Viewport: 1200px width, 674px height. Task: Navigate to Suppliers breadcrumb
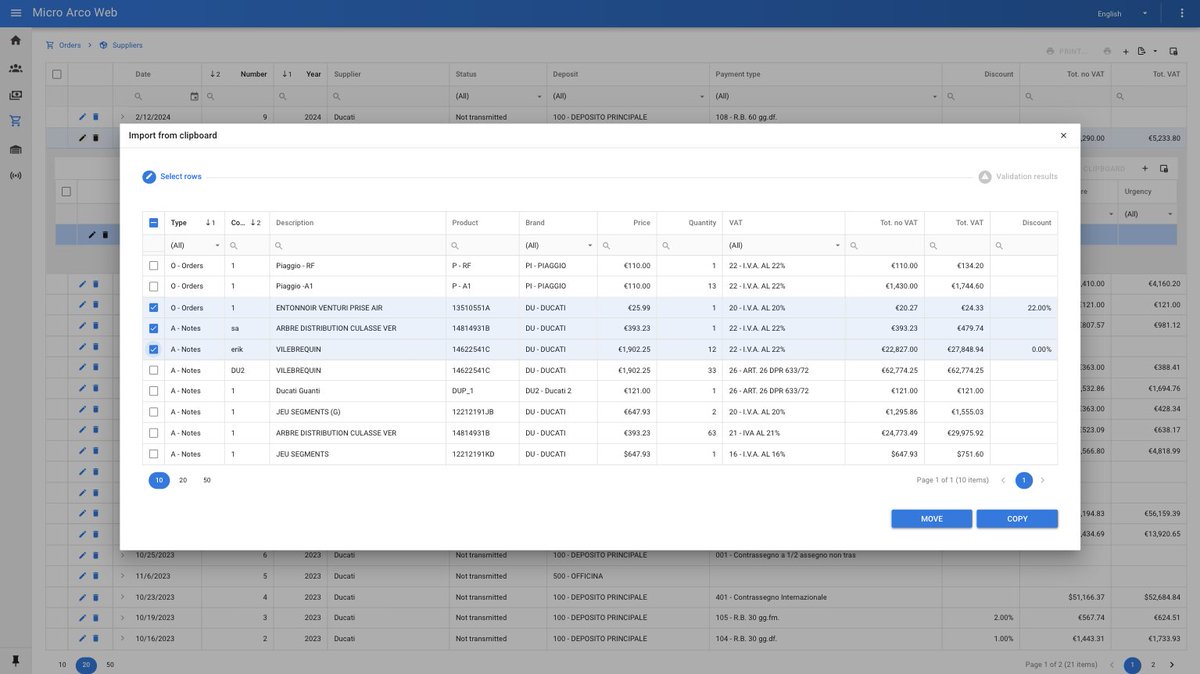pos(121,45)
